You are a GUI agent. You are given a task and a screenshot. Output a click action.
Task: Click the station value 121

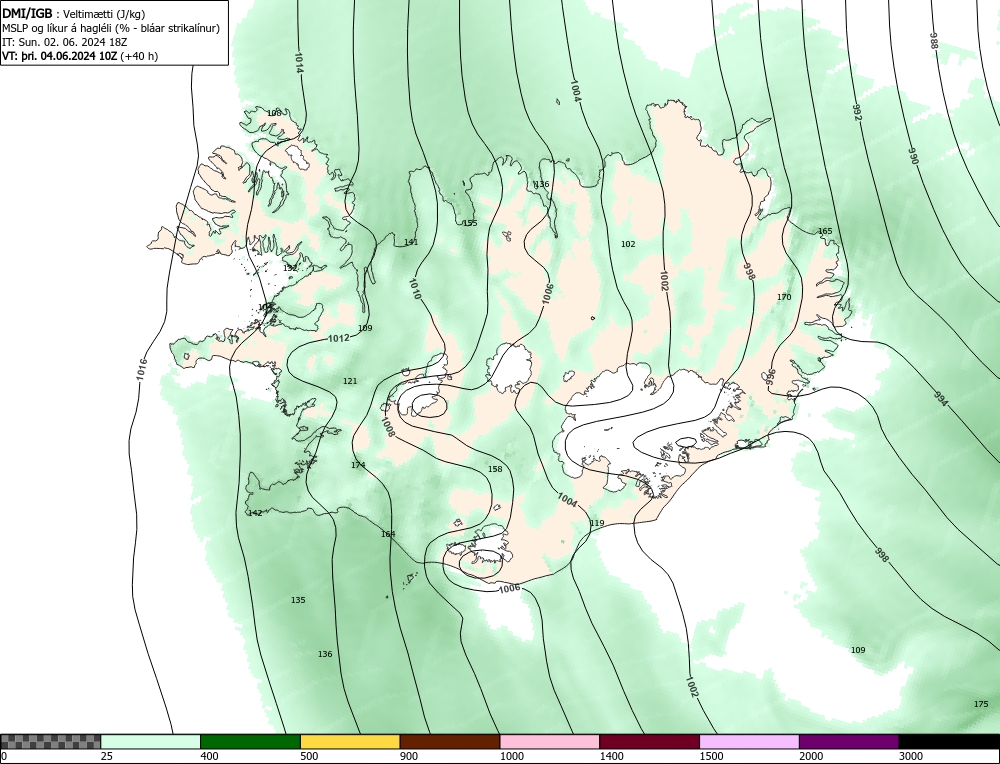[x=350, y=381]
